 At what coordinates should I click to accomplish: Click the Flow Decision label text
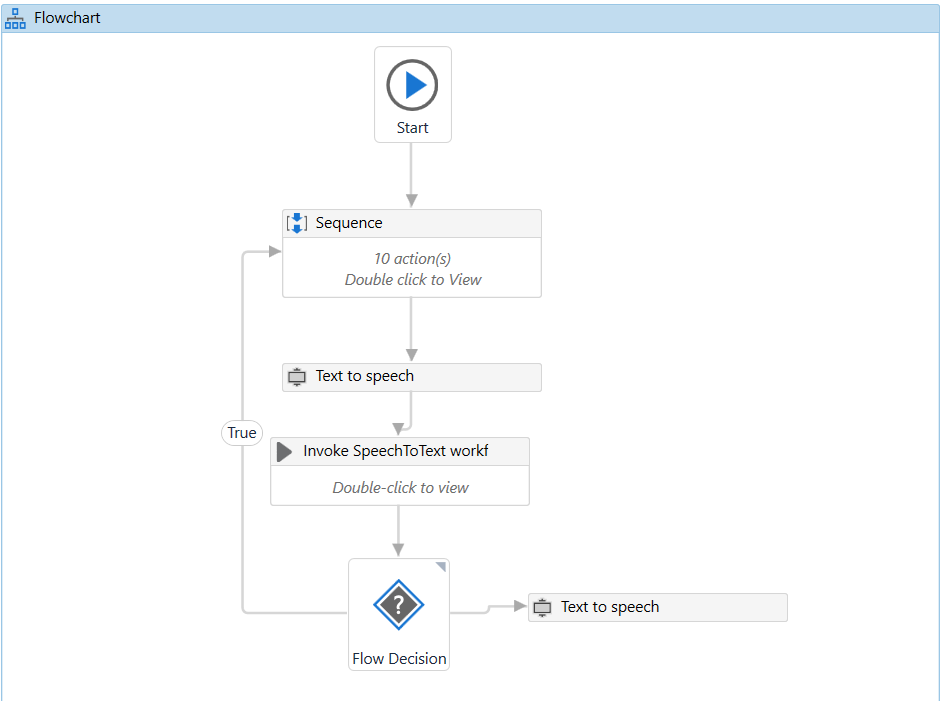[399, 659]
